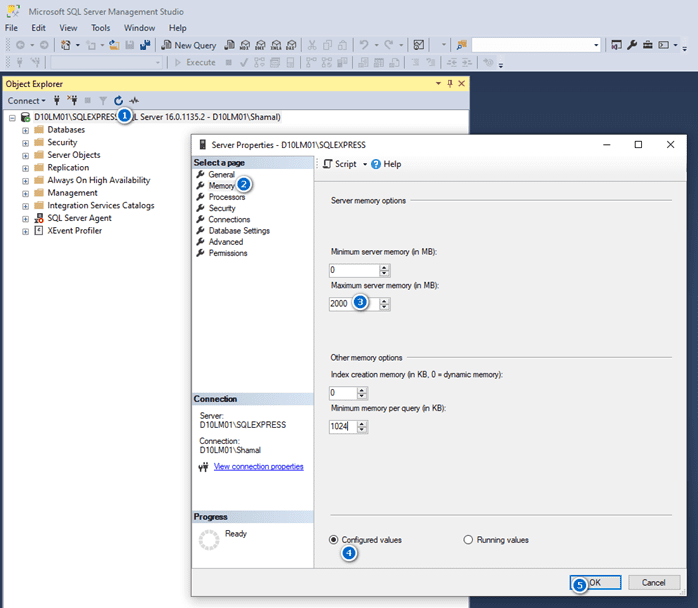Click the Activity Monitor icon in toolbar

(x=418, y=45)
